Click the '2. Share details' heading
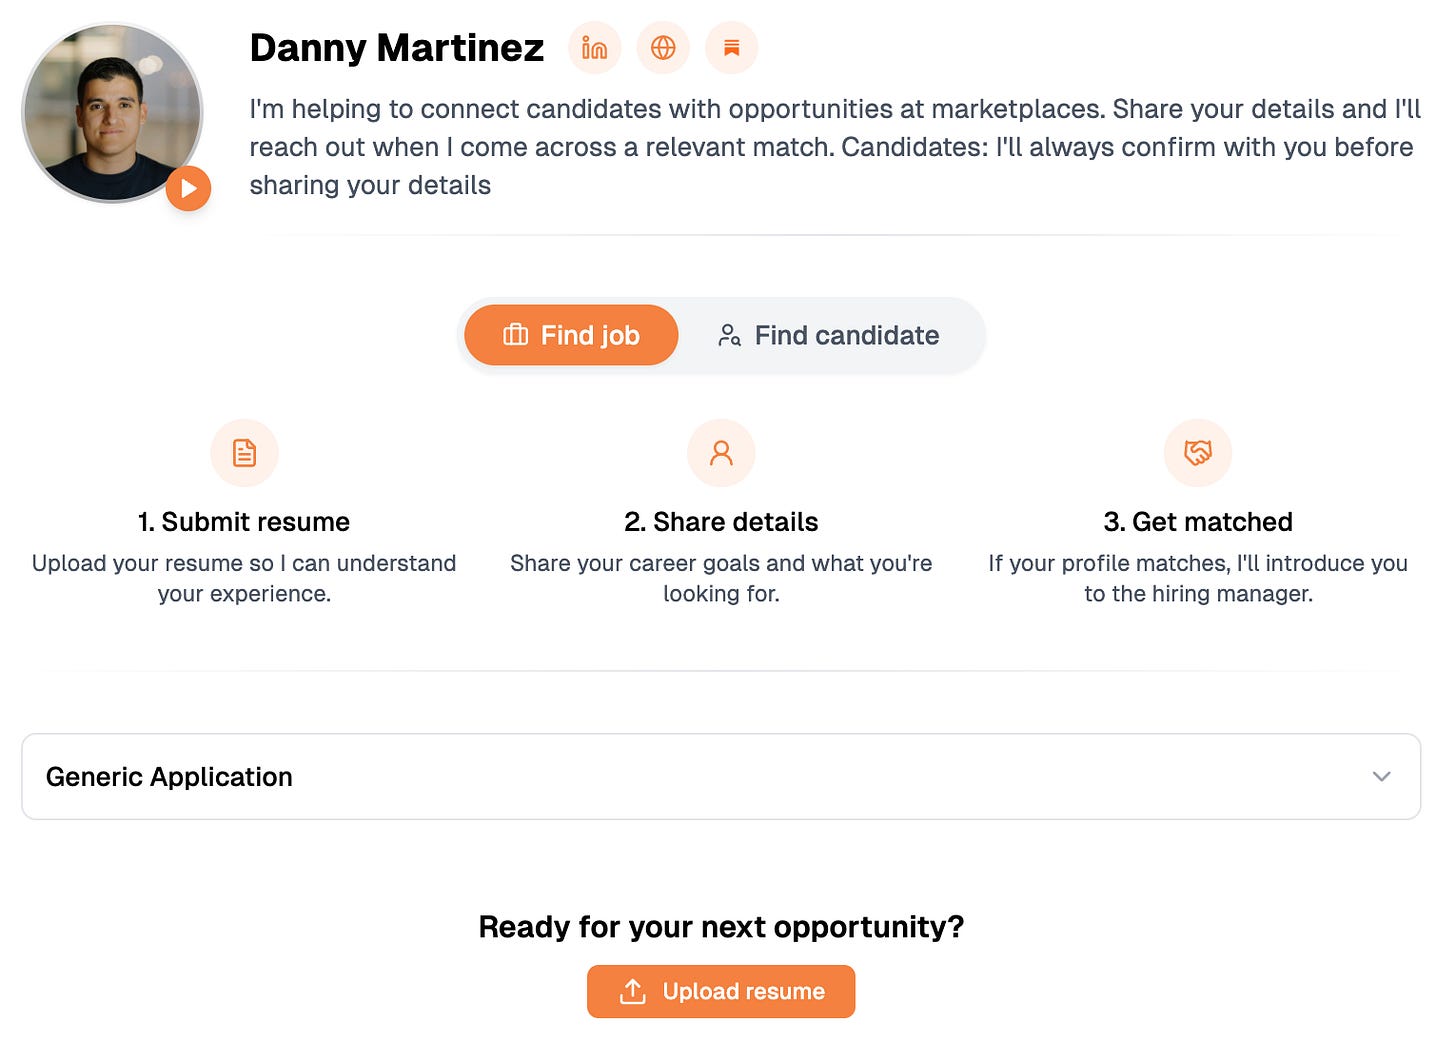The width and height of the screenshot is (1456, 1043). coord(721,522)
